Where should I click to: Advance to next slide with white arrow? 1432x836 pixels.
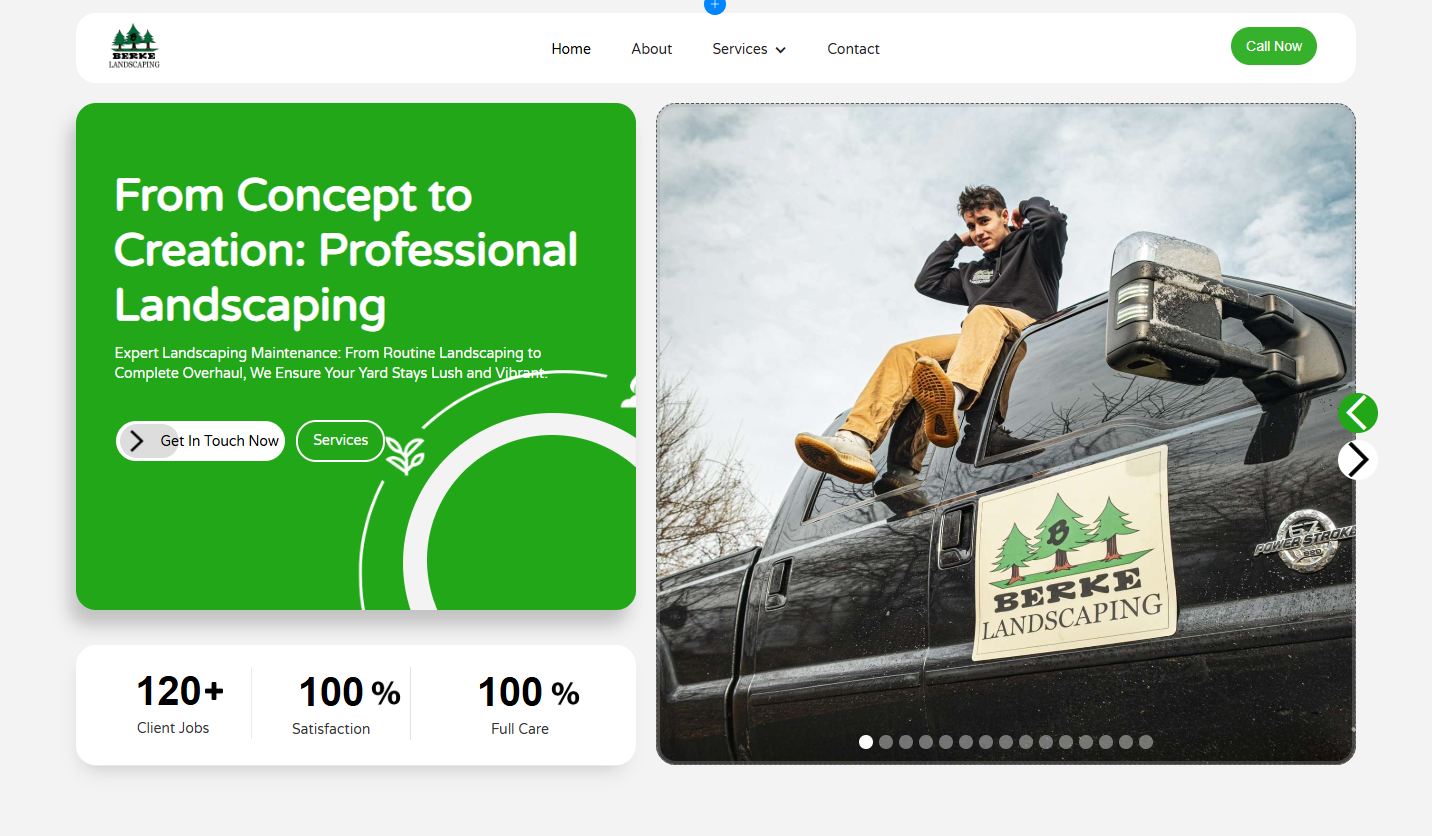point(1358,460)
